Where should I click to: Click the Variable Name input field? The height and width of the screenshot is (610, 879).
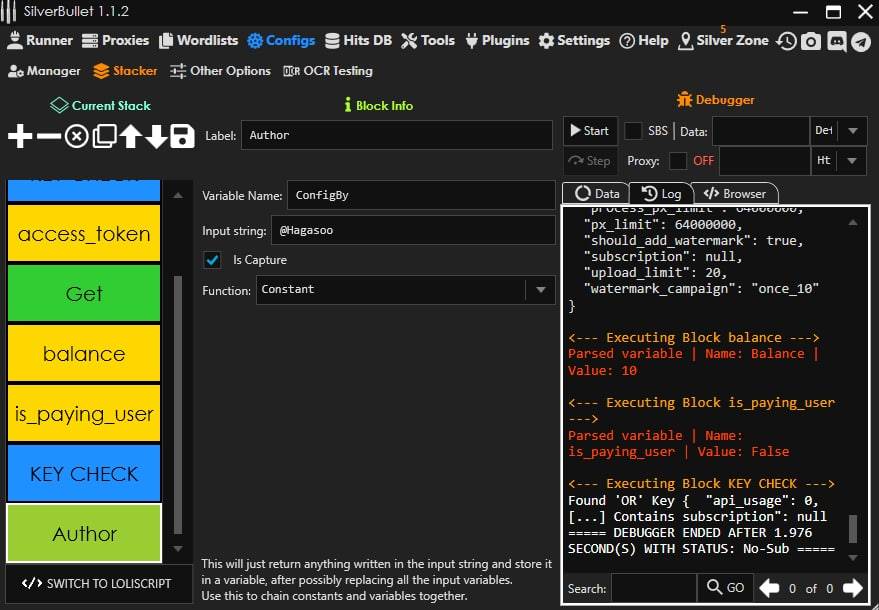(420, 196)
